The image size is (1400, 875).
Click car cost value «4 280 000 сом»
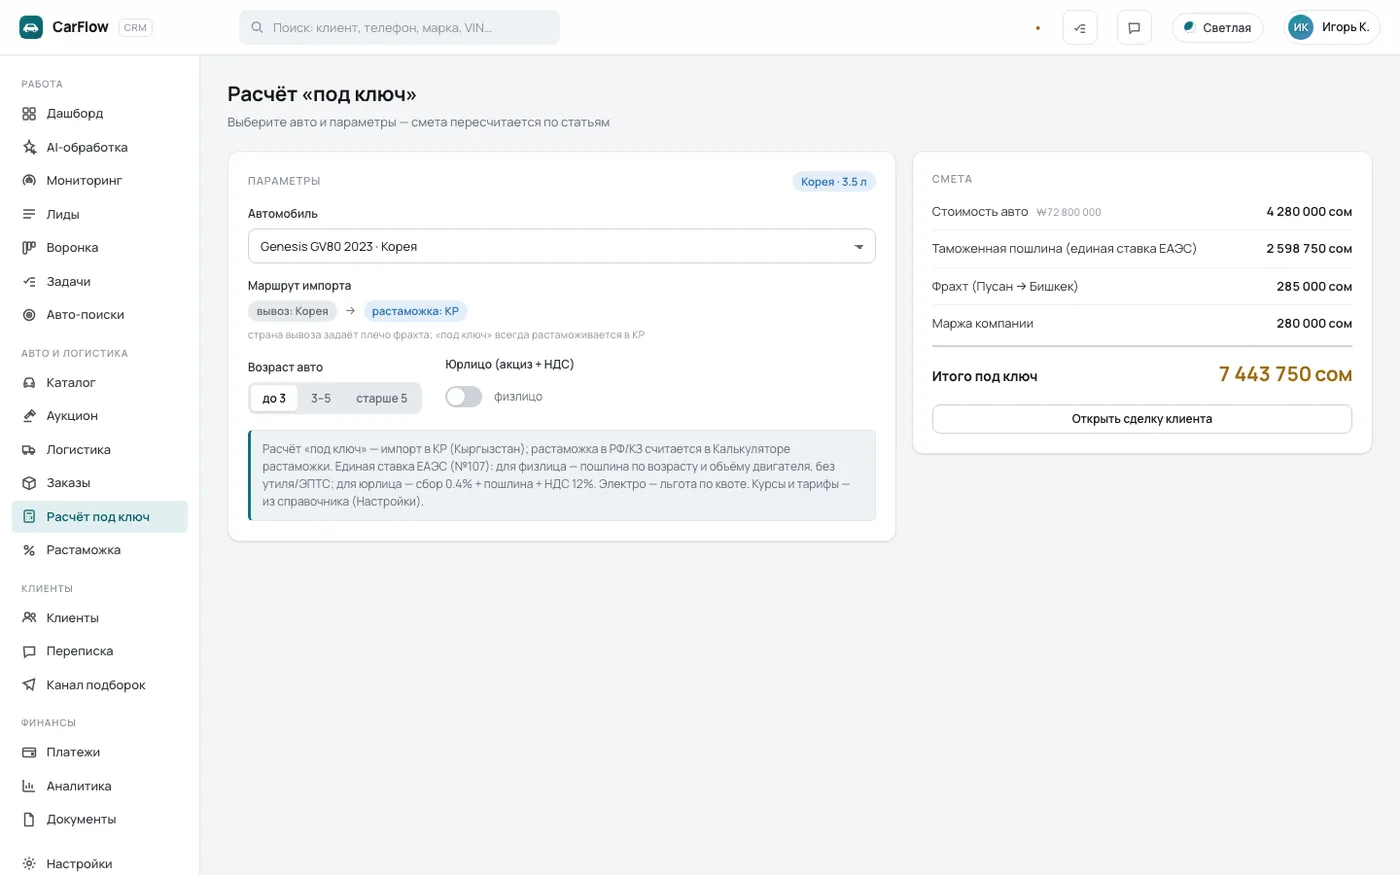1309,212
